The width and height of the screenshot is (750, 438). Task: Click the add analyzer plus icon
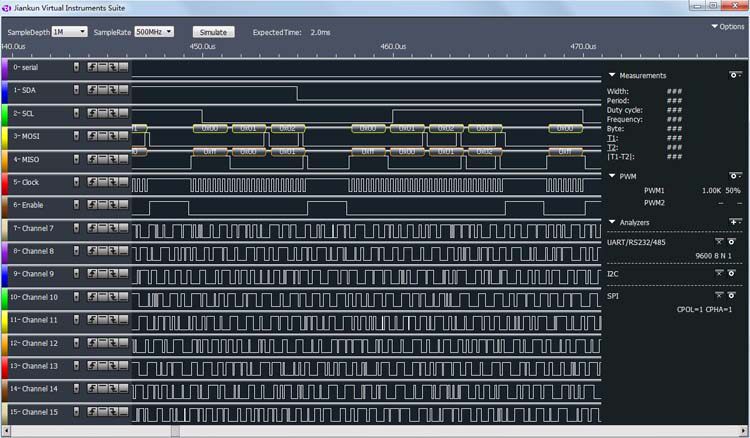tap(735, 221)
